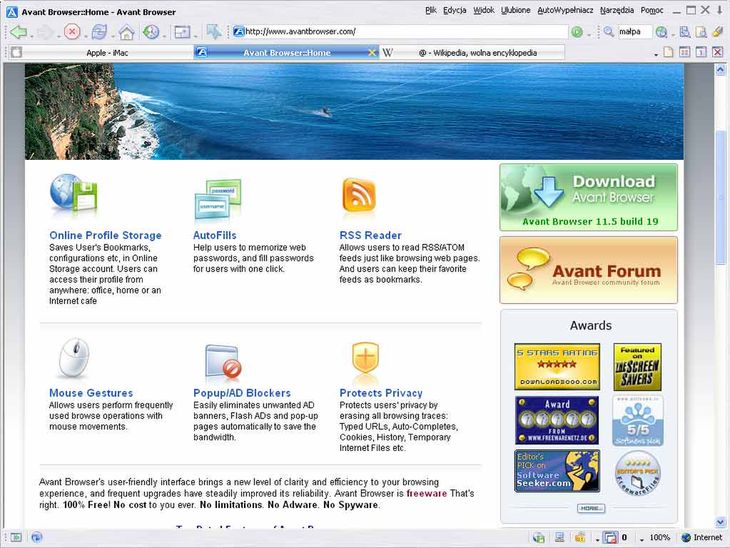730x548 pixels.
Task: Open the Avant Forum banner
Action: pos(588,270)
